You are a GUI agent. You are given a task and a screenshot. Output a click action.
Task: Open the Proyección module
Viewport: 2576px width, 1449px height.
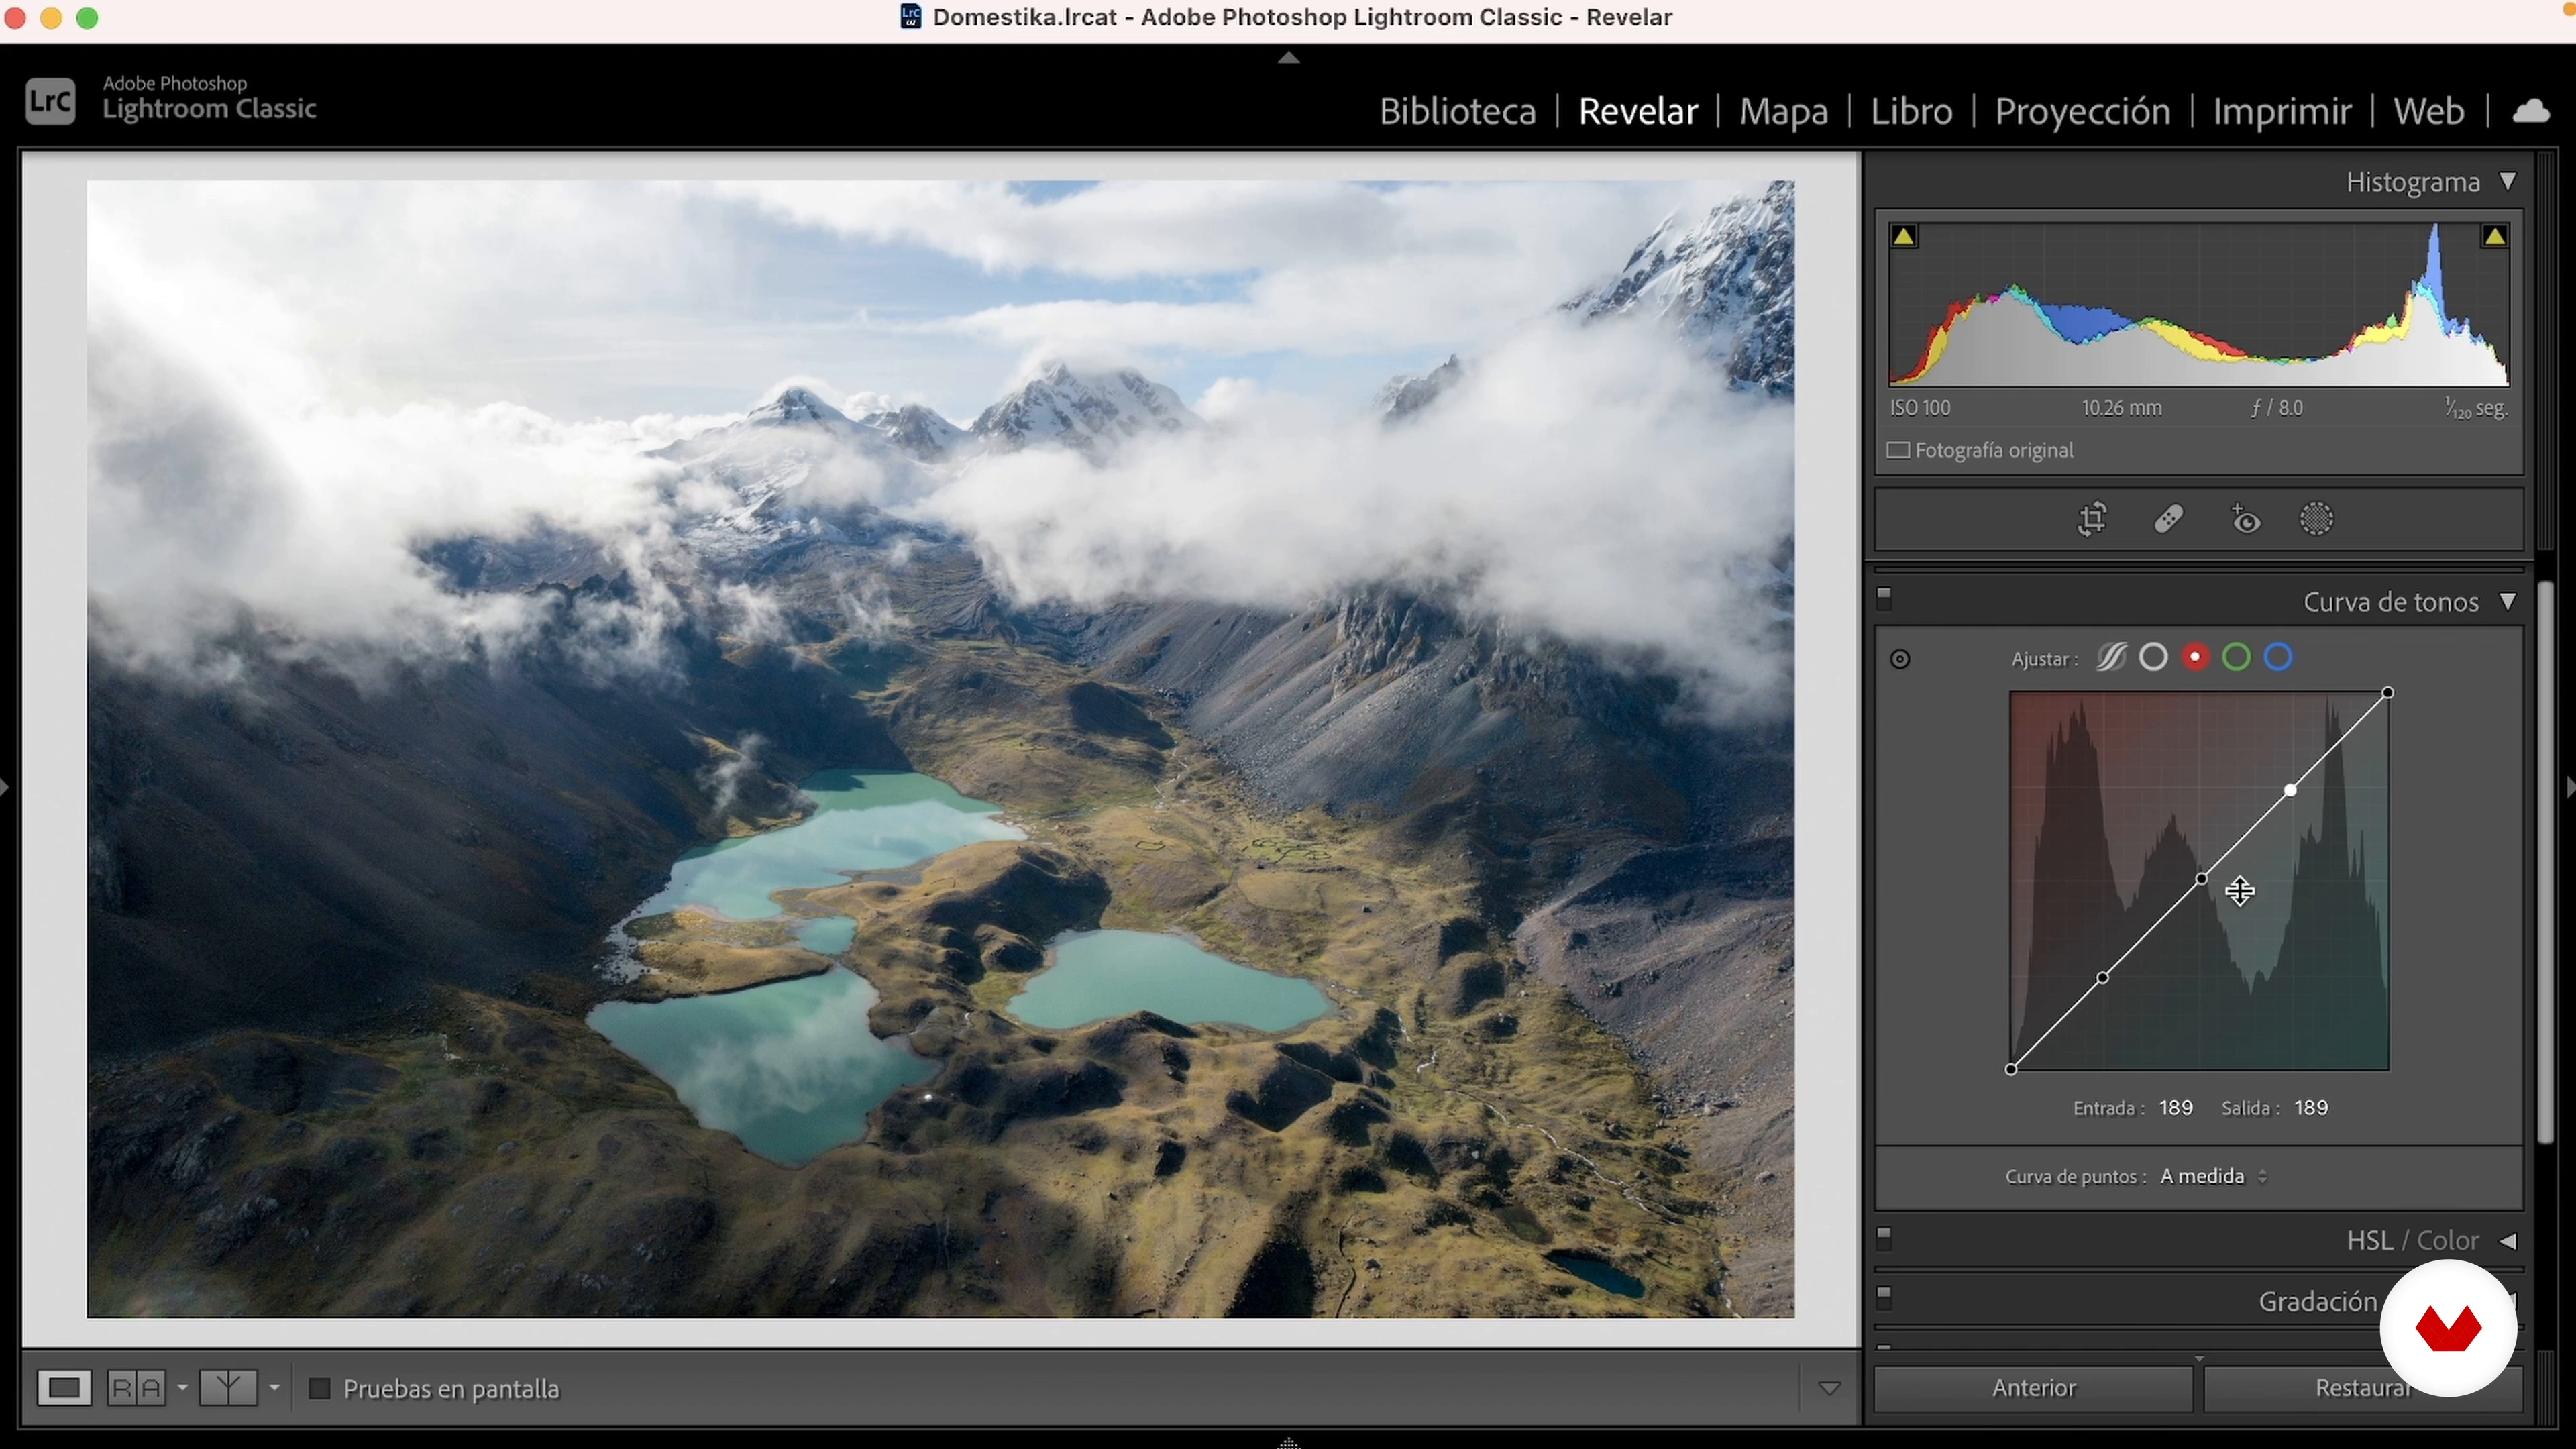[x=2082, y=111]
